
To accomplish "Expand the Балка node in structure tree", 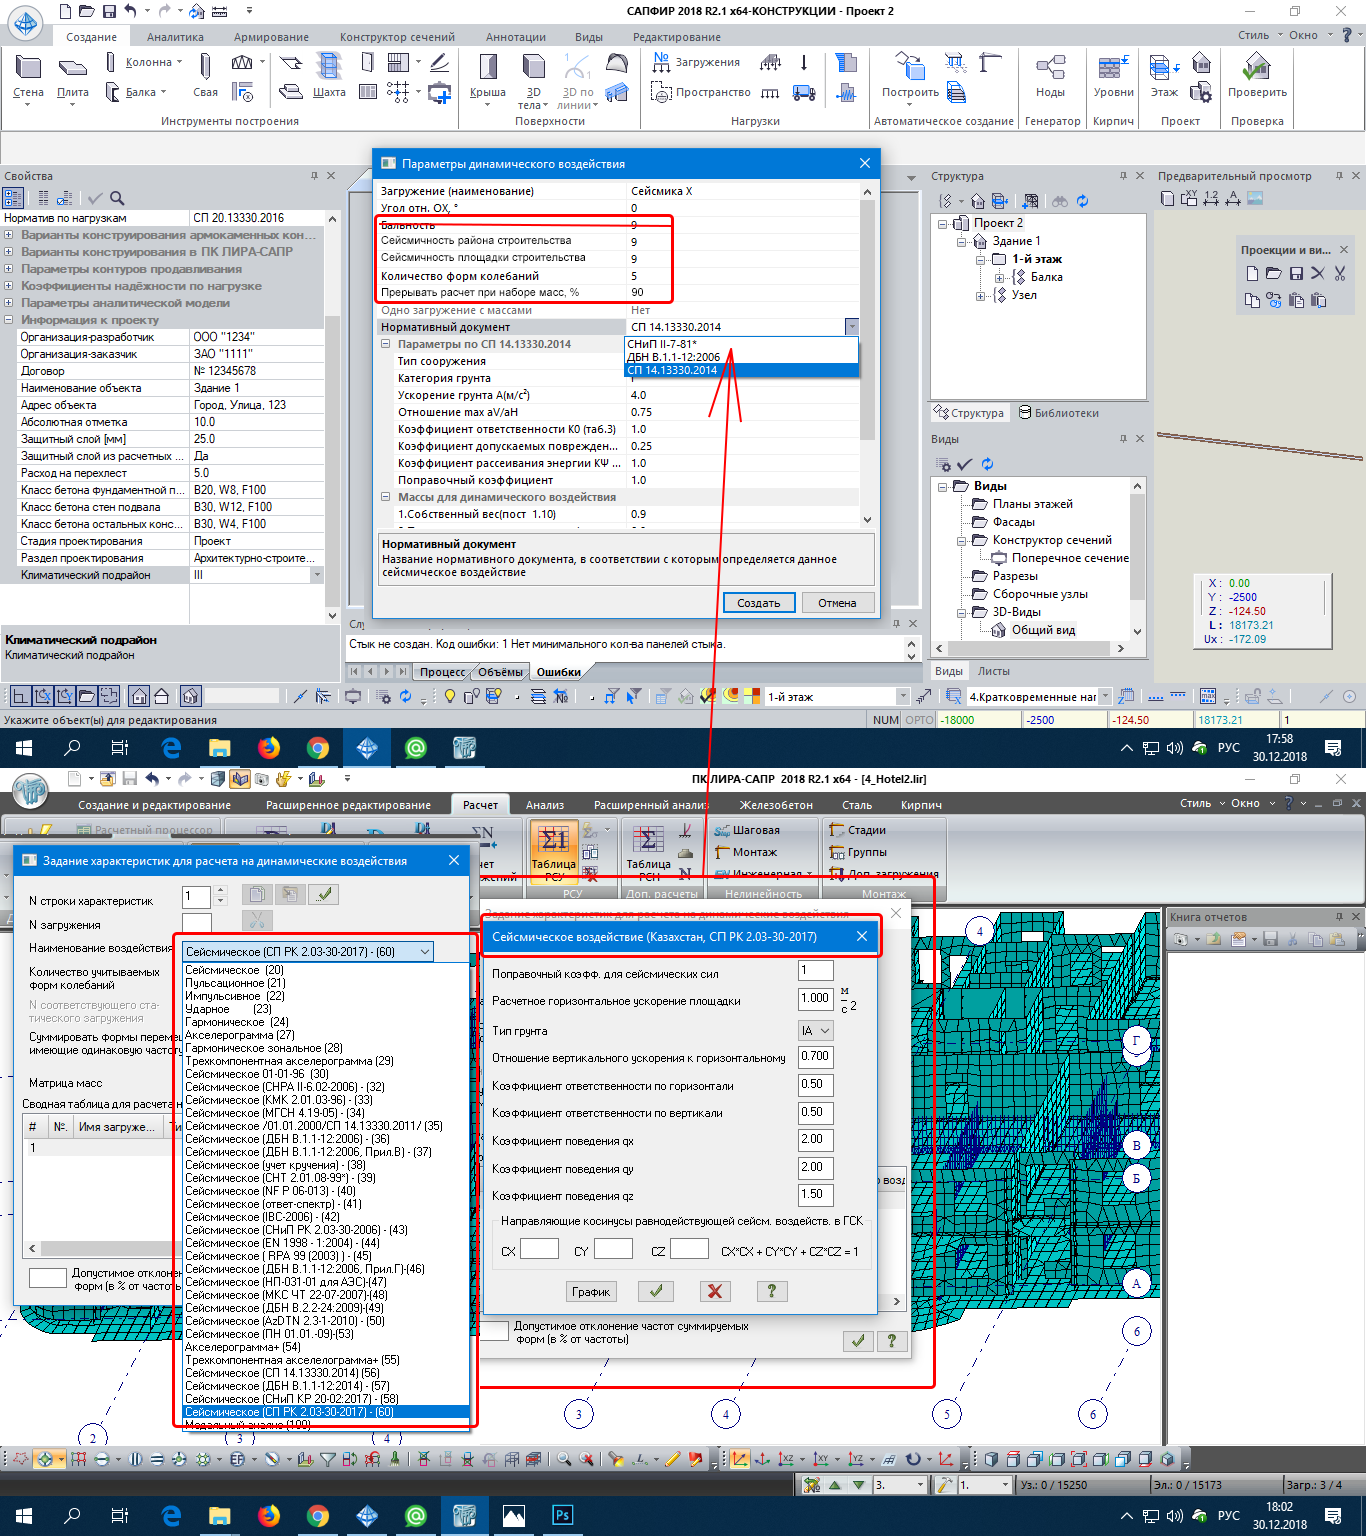I will 999,278.
